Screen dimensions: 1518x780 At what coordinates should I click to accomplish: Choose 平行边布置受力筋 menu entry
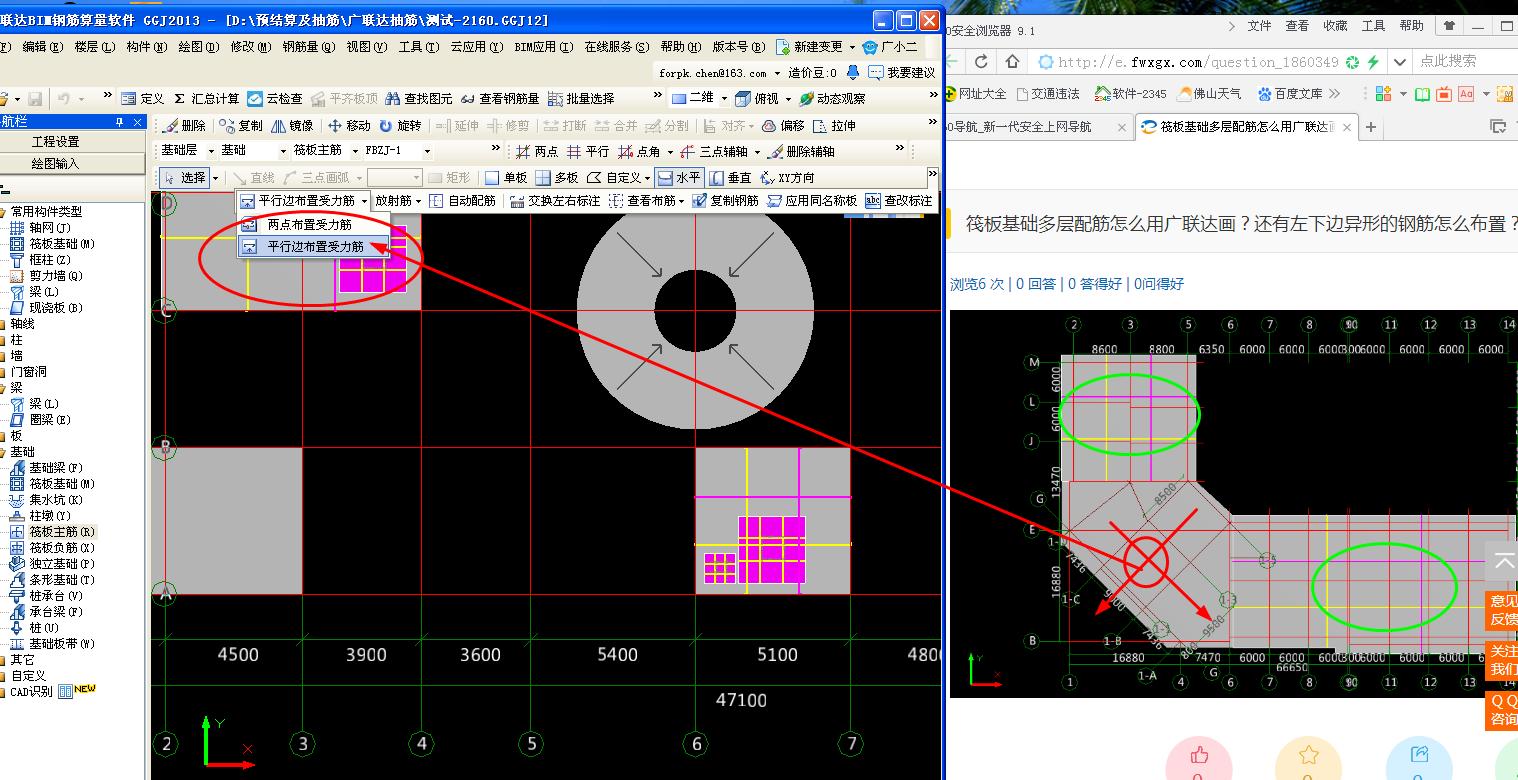[315, 246]
